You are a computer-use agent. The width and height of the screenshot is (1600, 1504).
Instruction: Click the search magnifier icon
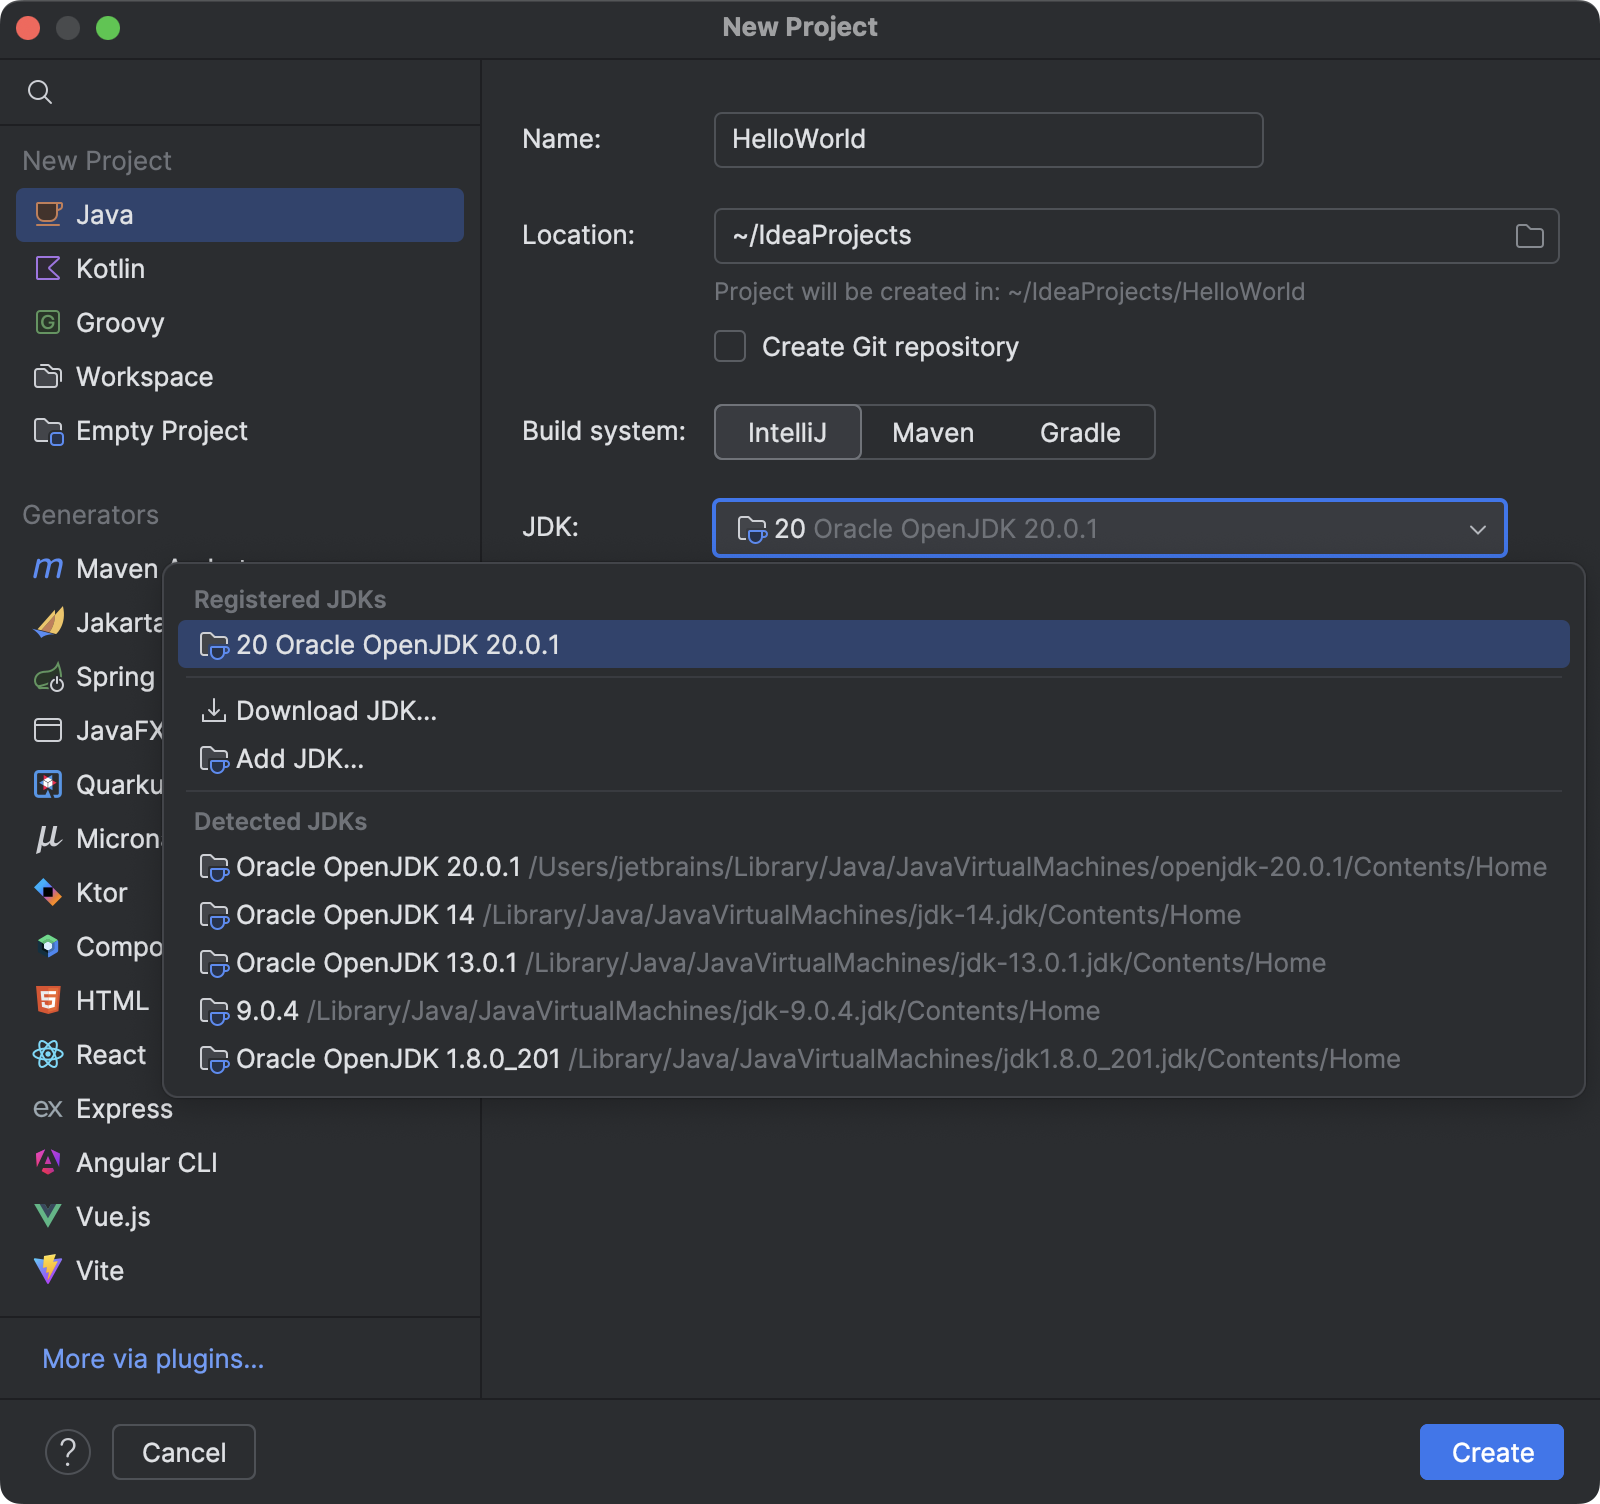pos(40,91)
